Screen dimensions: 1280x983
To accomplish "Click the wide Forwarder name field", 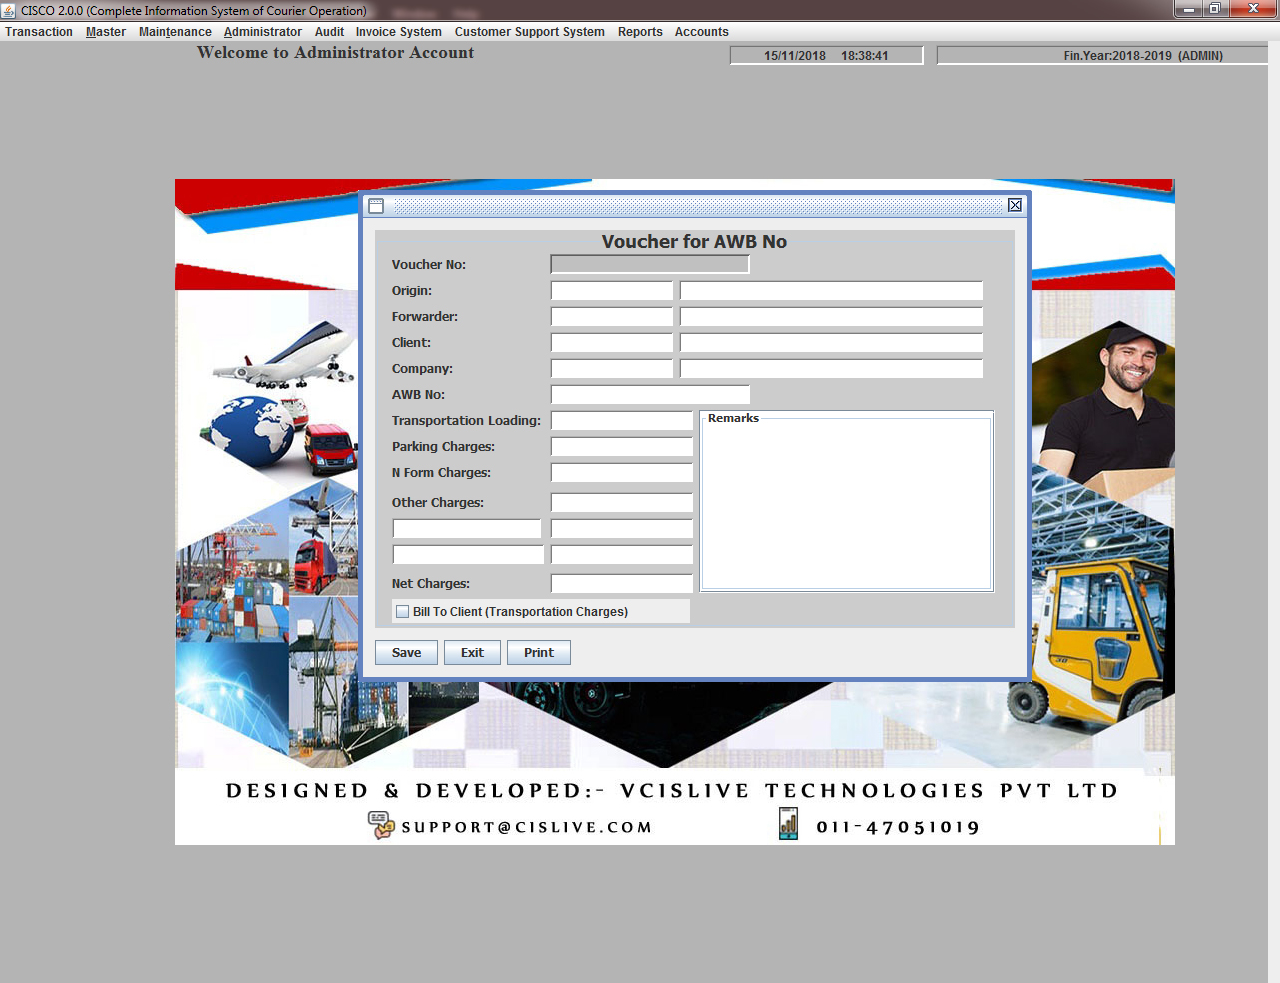I will pyautogui.click(x=831, y=317).
